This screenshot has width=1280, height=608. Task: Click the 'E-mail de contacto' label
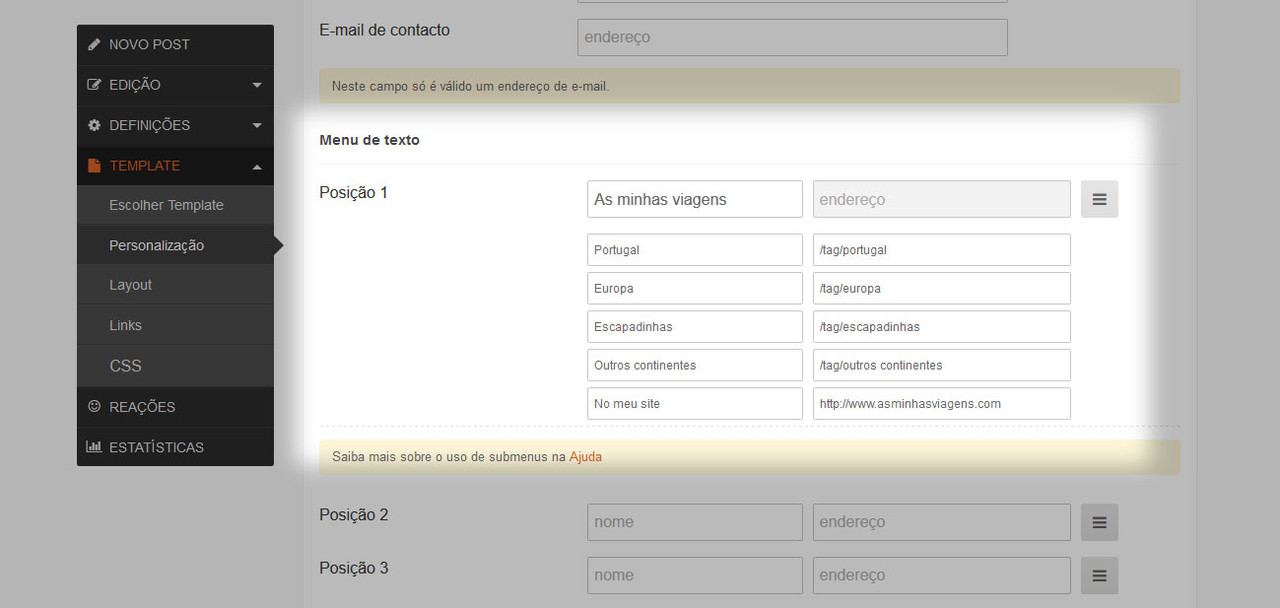tap(384, 30)
